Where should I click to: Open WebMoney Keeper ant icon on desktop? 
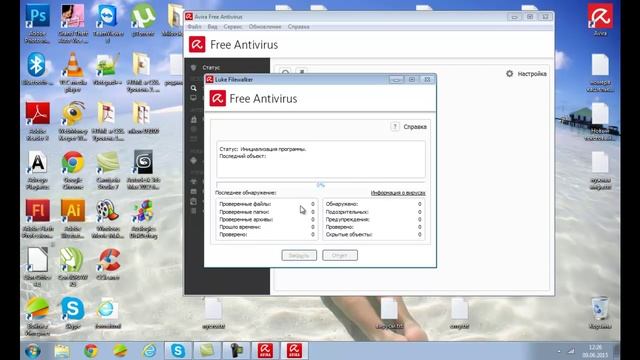[x=73, y=121]
